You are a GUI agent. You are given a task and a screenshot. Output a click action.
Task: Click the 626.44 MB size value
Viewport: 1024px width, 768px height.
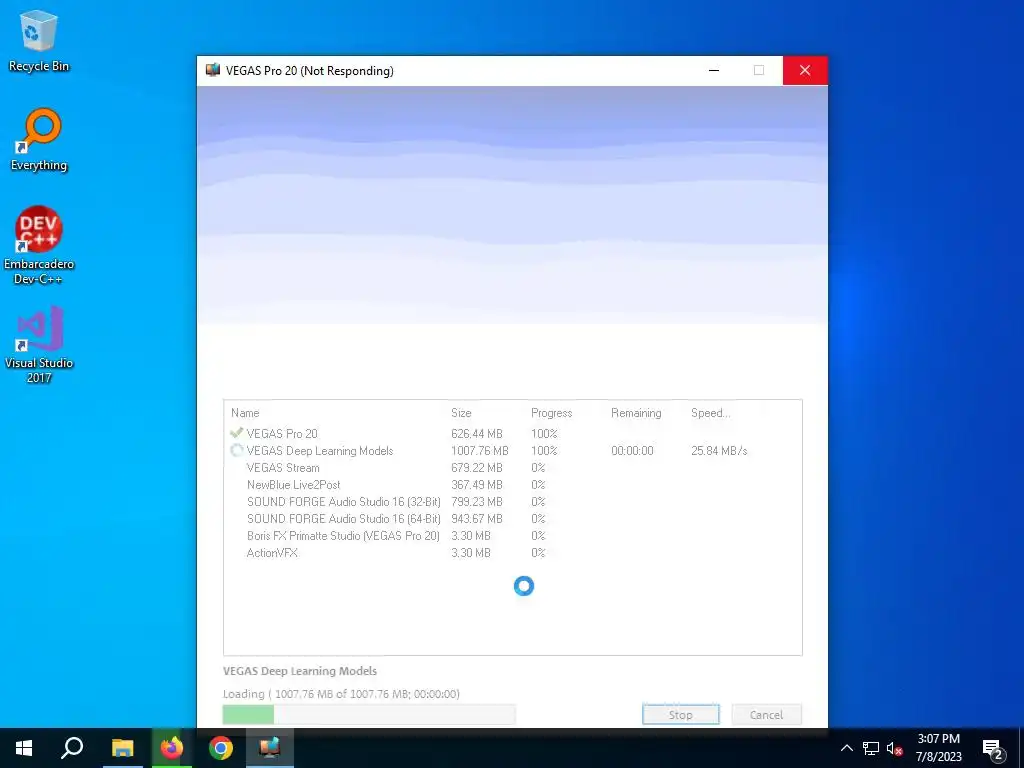(477, 433)
